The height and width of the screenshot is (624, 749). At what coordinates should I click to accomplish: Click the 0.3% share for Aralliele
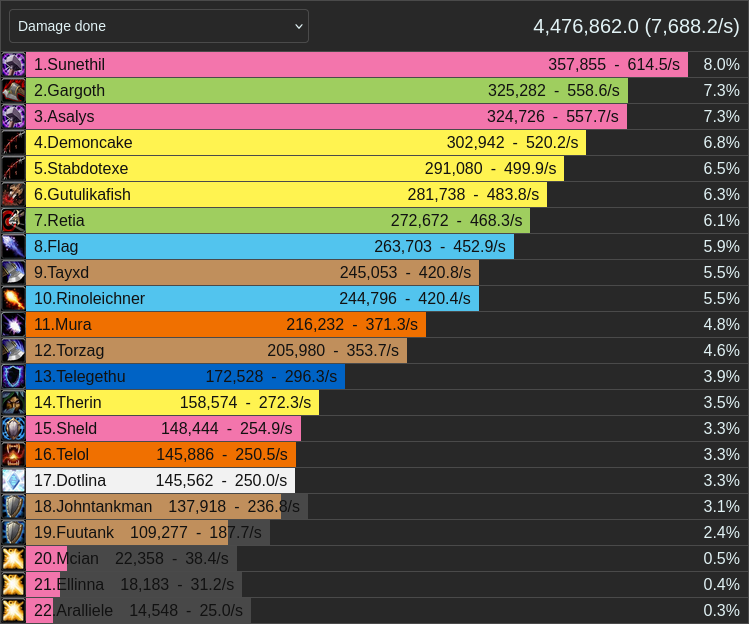click(721, 610)
